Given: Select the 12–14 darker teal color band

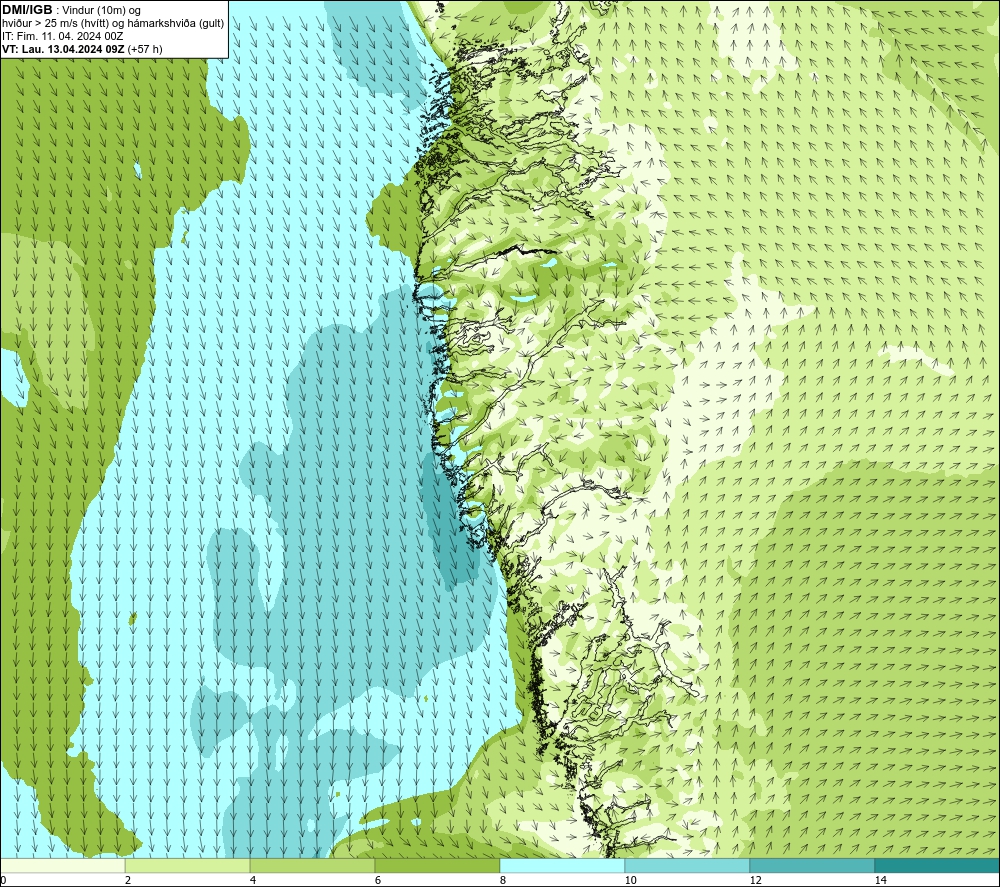Looking at the screenshot, I should [x=812, y=866].
